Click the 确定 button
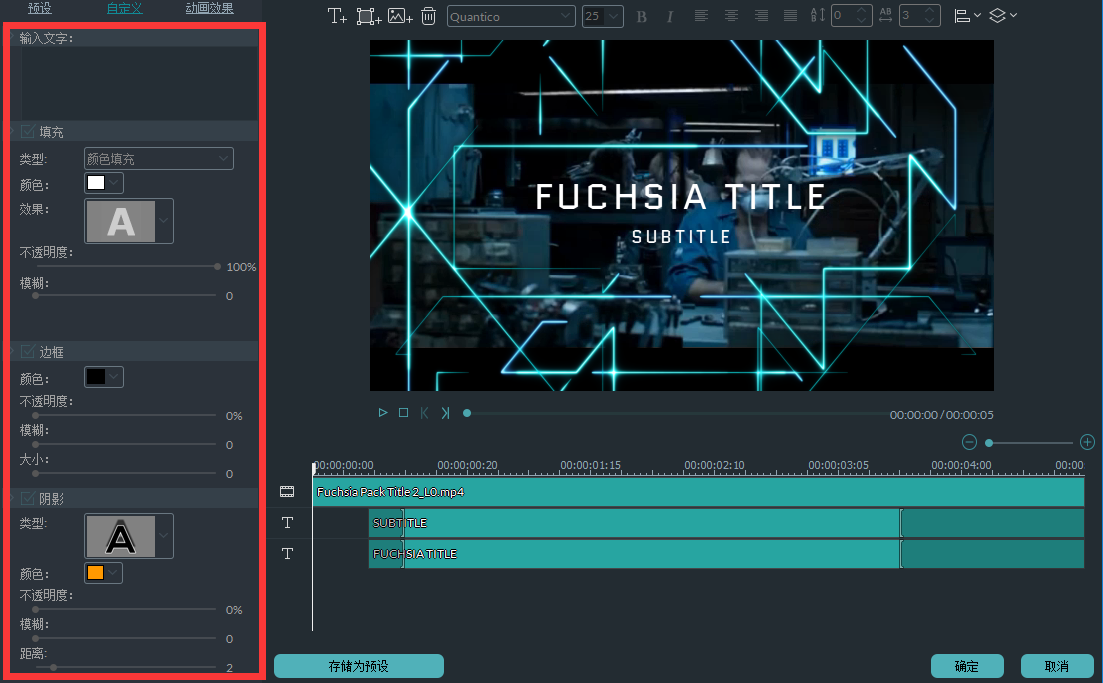The image size is (1103, 683). click(967, 666)
